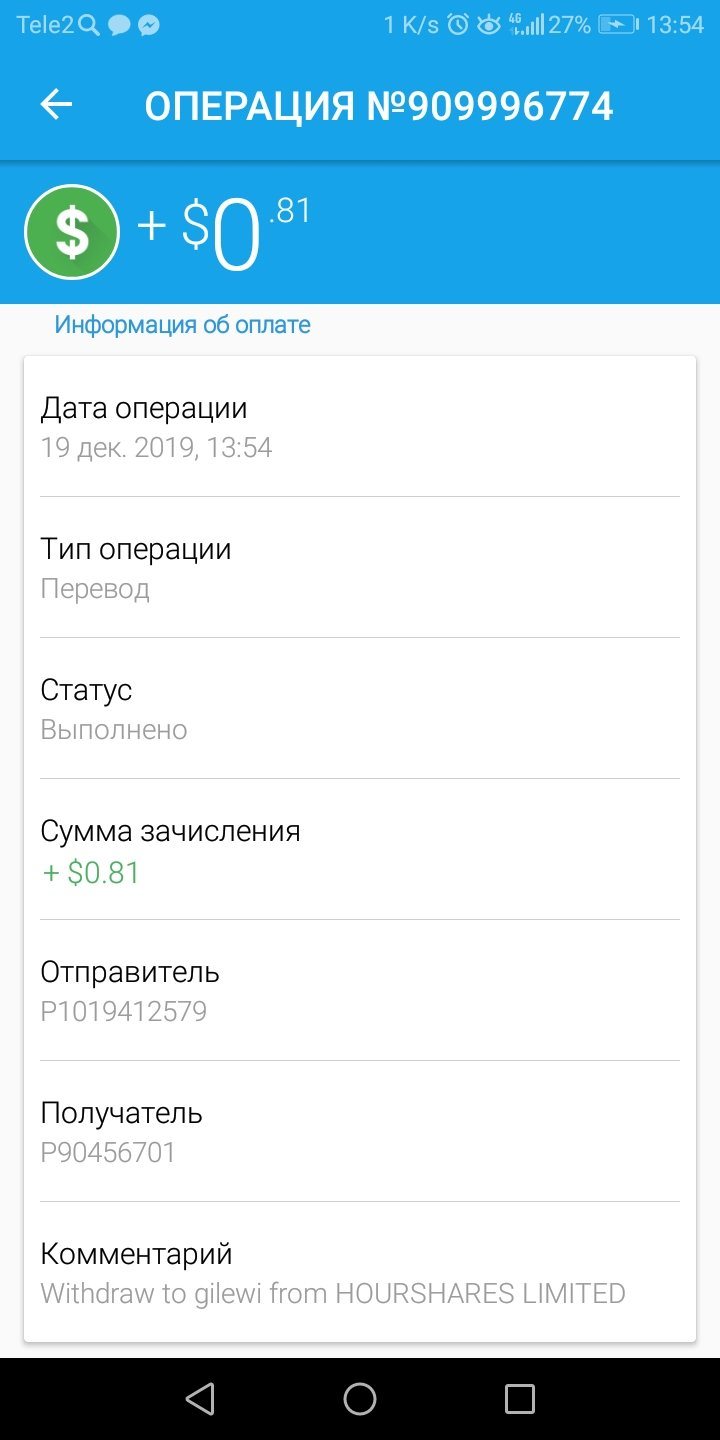720x1440 pixels.
Task: Tap Android recent apps square
Action: coord(519,1398)
